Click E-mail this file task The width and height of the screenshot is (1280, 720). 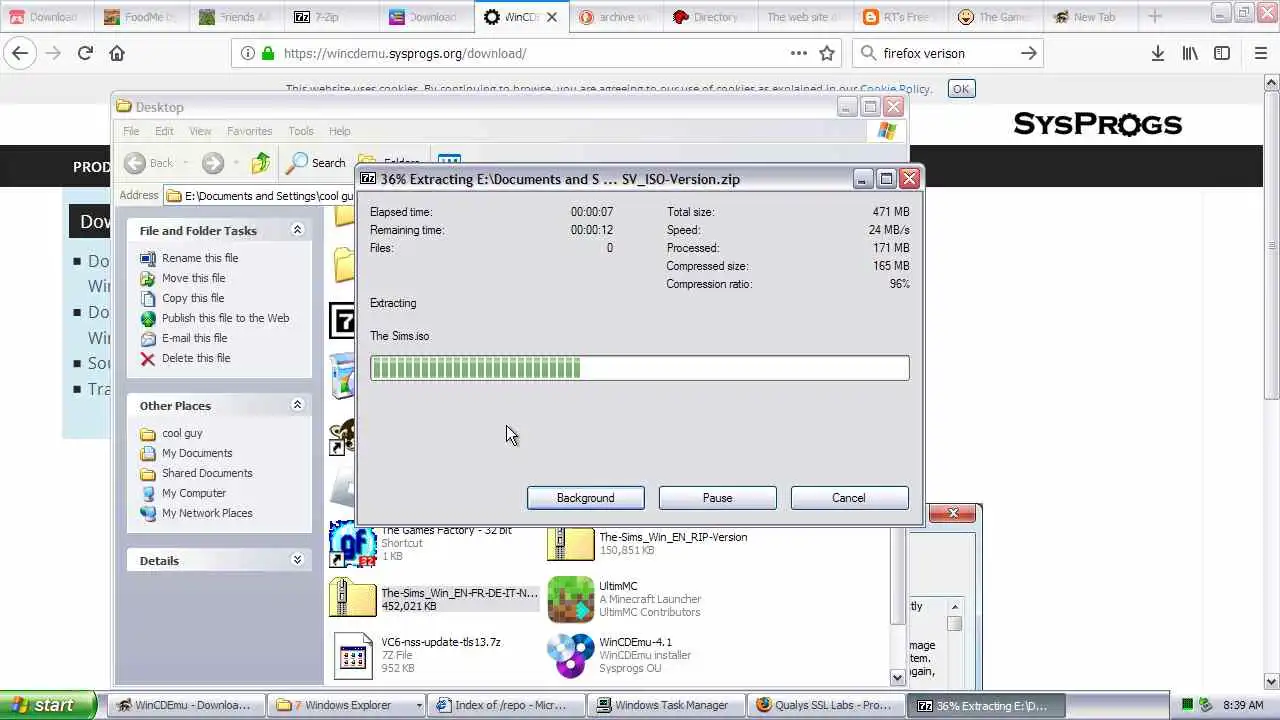194,338
